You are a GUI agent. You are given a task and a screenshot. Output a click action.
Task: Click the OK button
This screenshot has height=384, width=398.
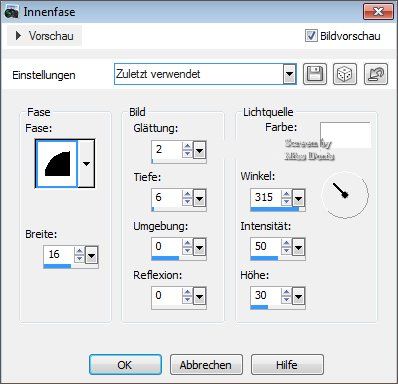coord(125,365)
